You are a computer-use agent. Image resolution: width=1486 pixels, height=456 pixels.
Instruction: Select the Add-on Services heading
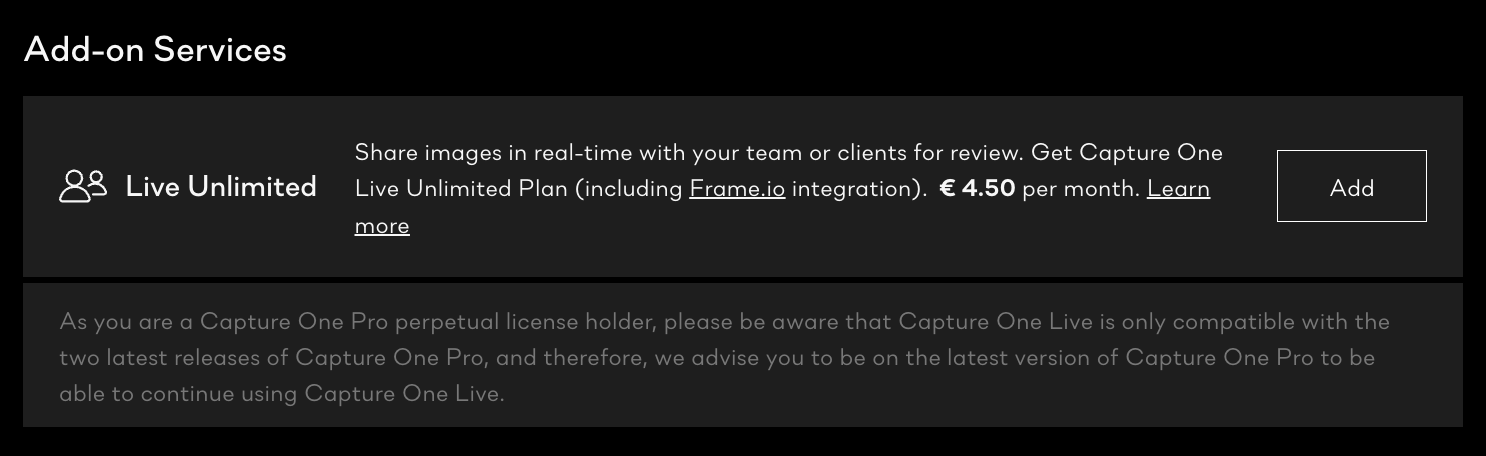155,50
